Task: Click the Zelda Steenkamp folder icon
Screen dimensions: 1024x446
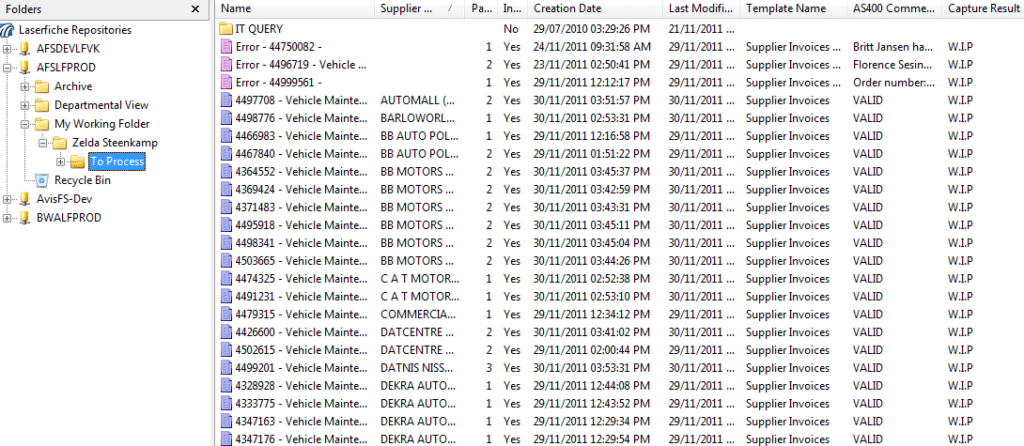Action: pyautogui.click(x=60, y=142)
